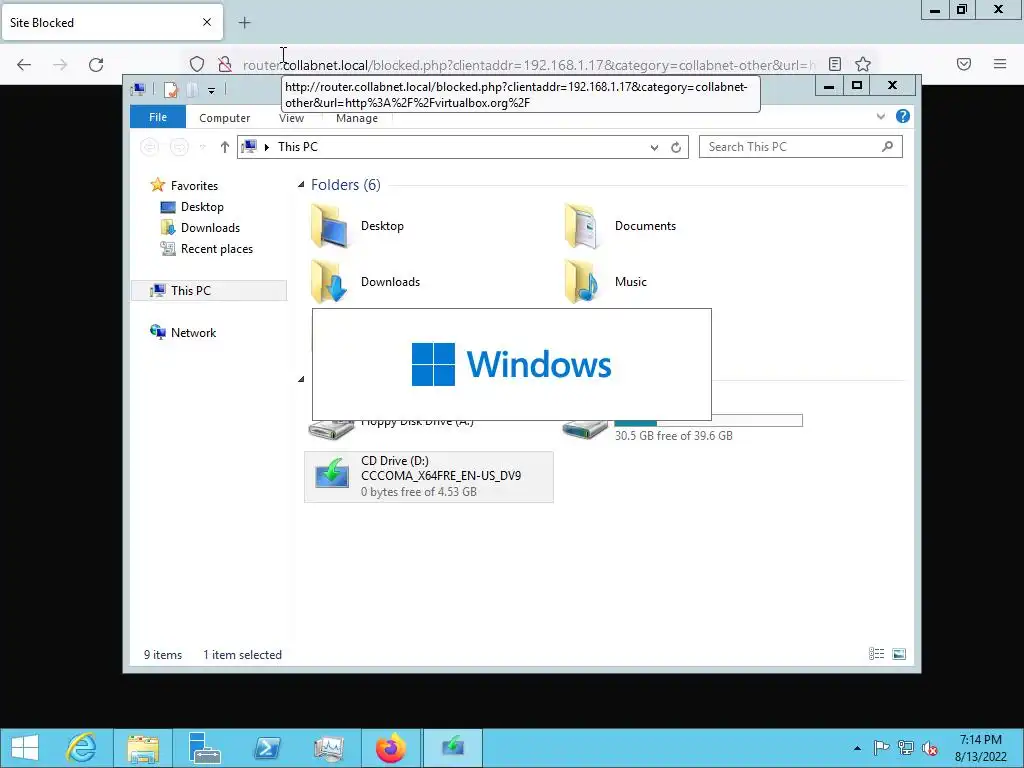Open Explorer help question mark
Viewport: 1024px width, 768px height.
coord(903,116)
